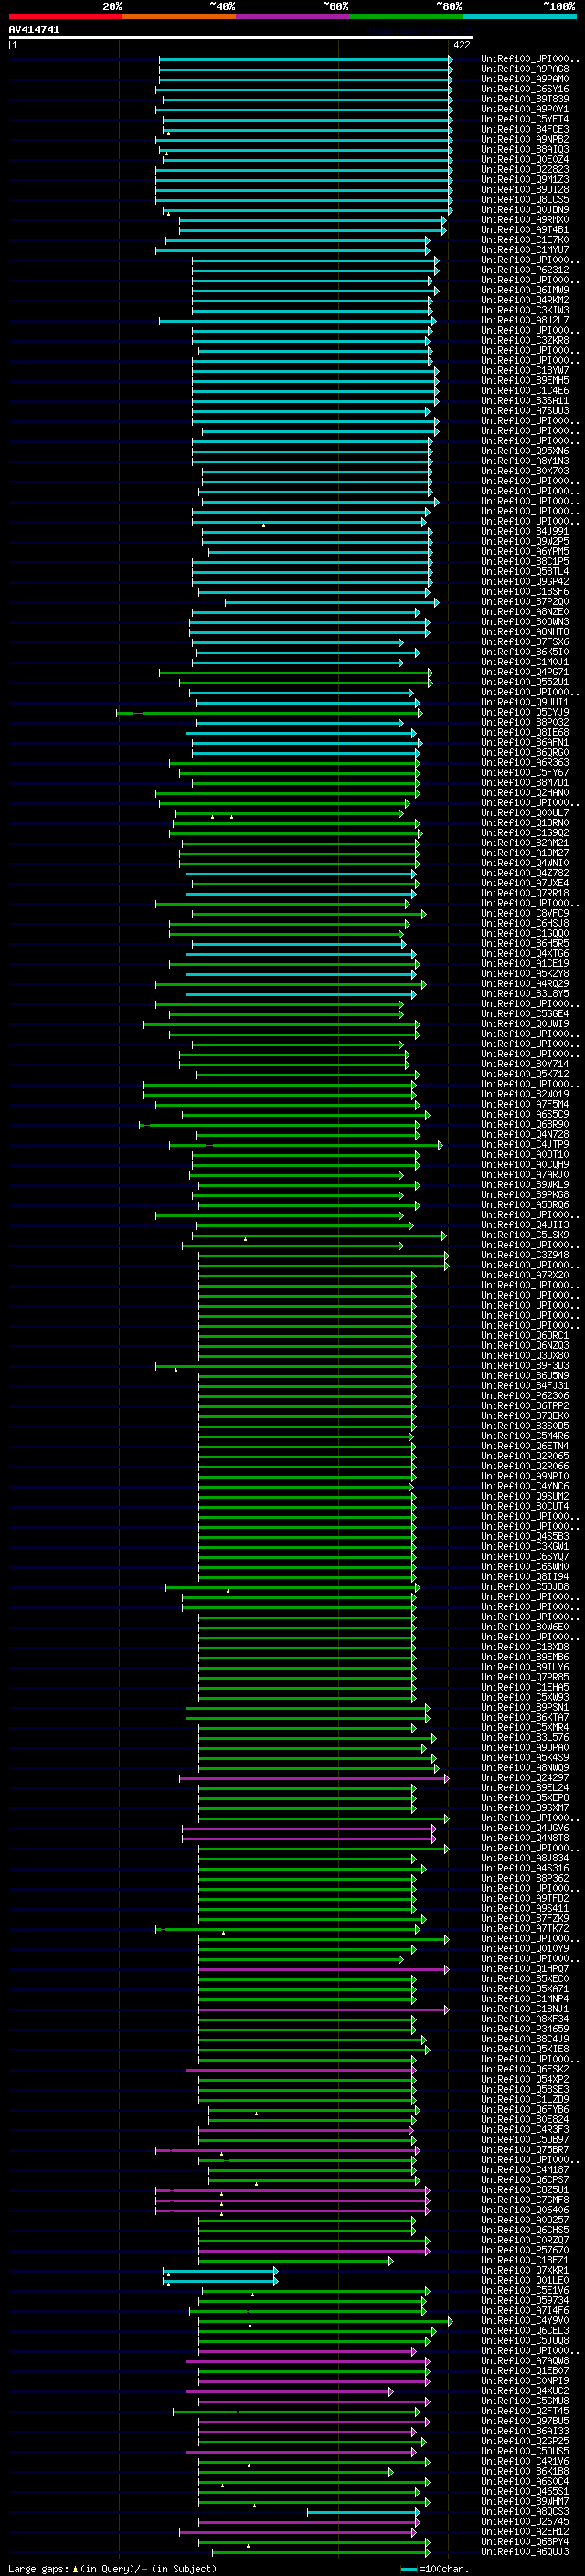This screenshot has height=2576, width=585.
Task: Click the UniRef100_P62306 label
Action: click(525, 1397)
